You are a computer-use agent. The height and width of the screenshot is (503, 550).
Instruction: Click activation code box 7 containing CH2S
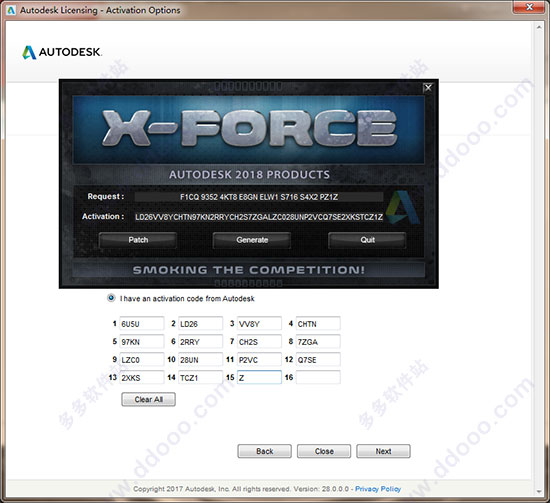tap(259, 341)
